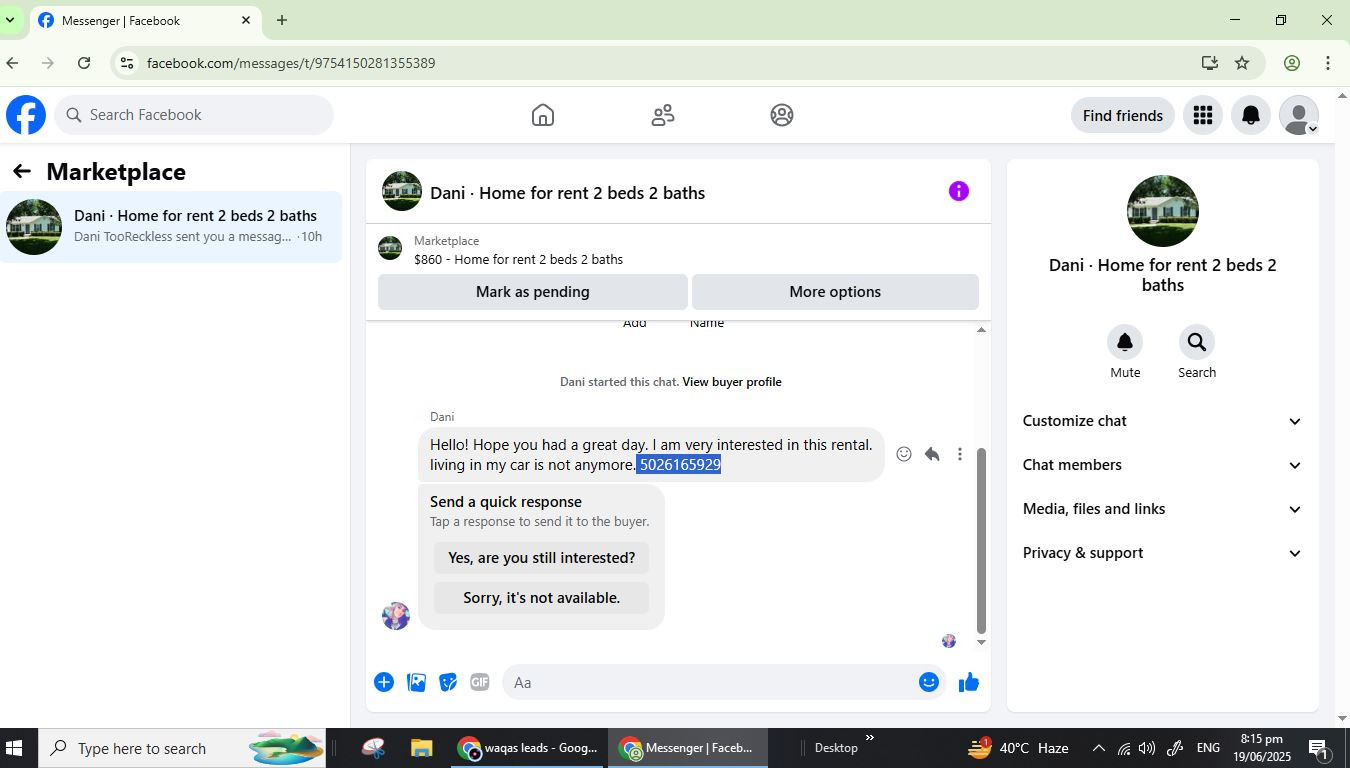
Task: Expand the Privacy & support section
Action: tap(1162, 553)
